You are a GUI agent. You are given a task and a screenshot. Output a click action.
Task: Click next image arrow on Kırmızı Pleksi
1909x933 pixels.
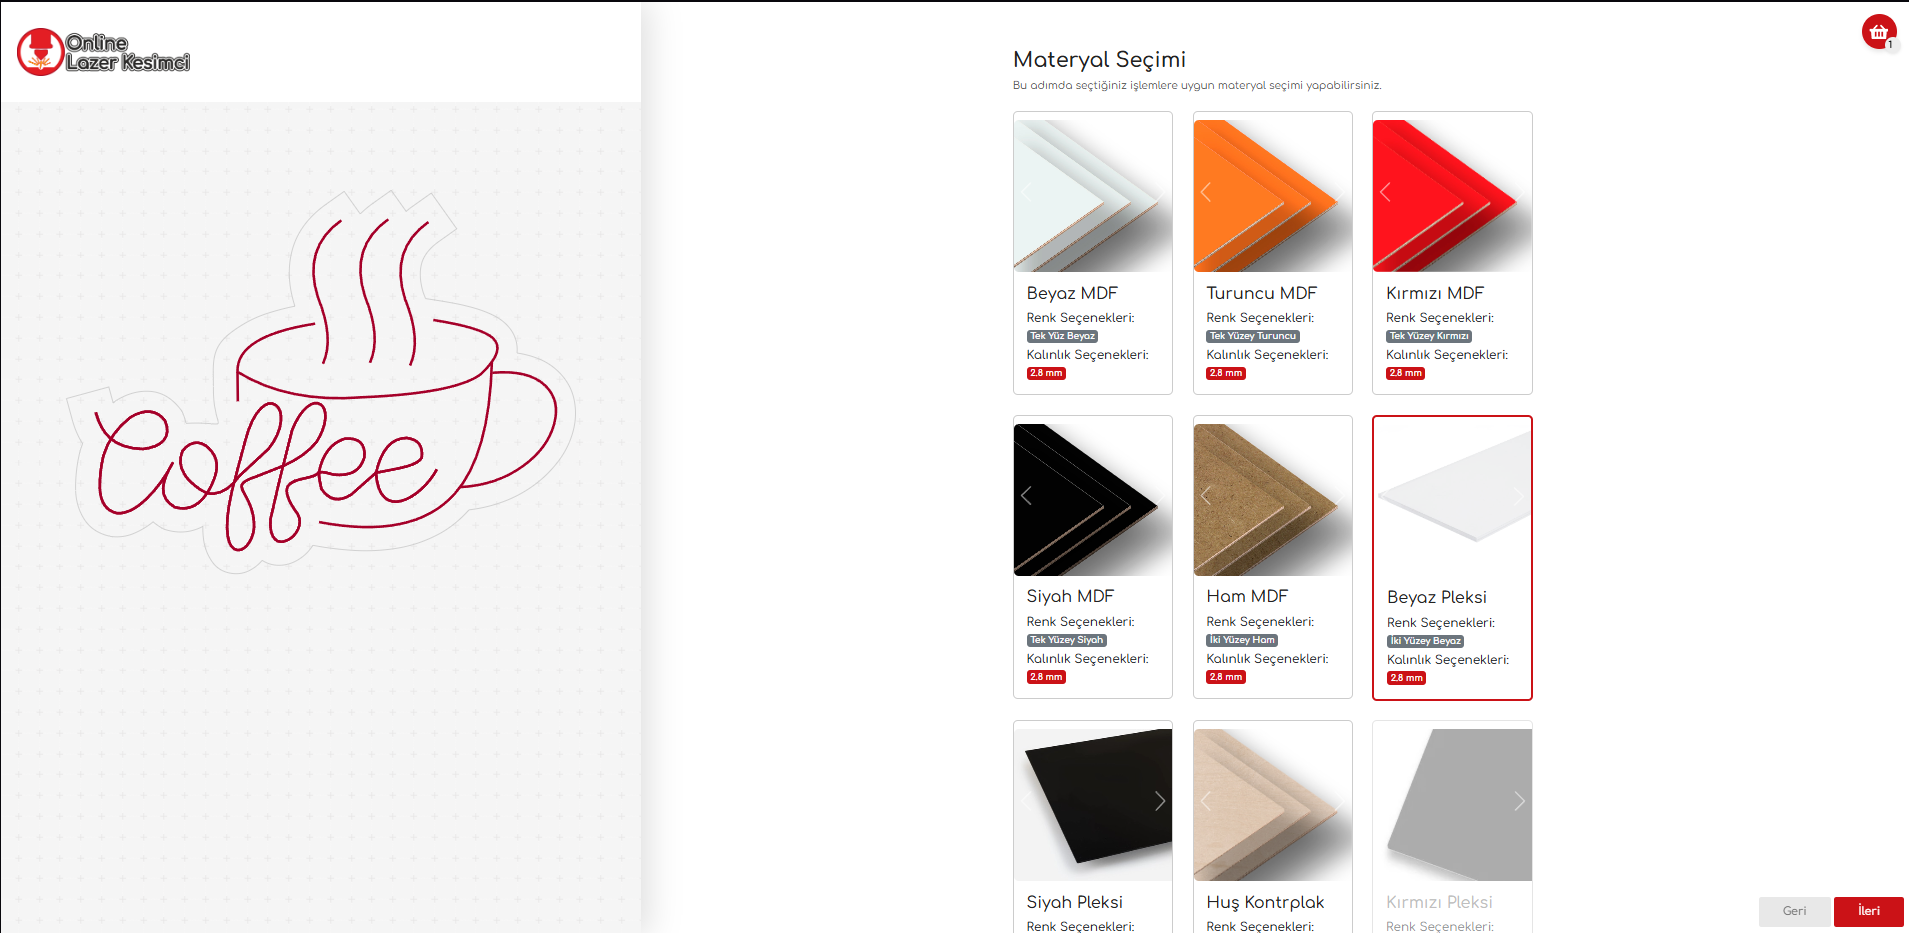(x=1519, y=801)
